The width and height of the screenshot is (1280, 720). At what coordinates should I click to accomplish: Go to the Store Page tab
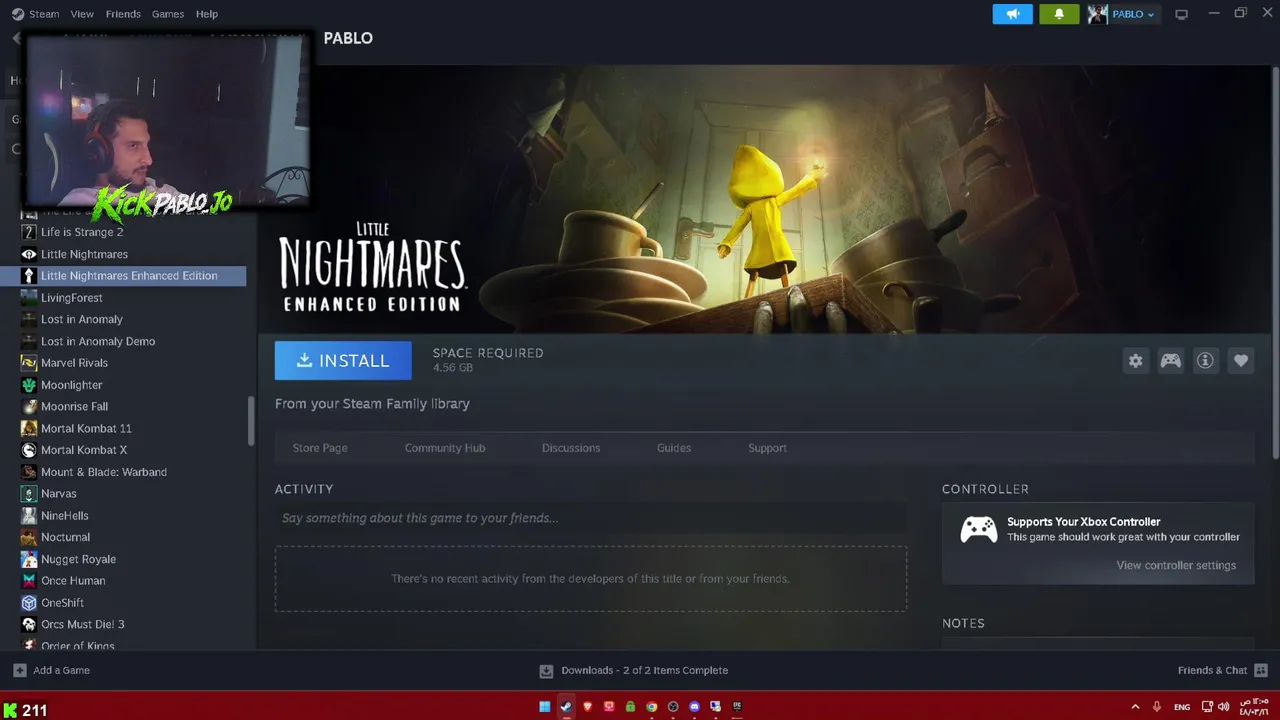(x=320, y=448)
